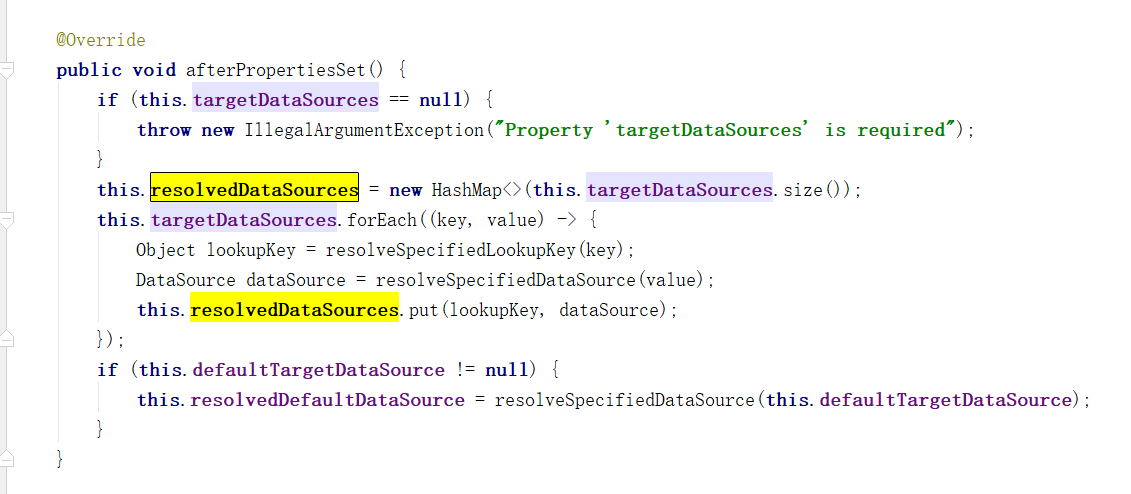Click the lookupKey variable in its declaration
This screenshot has width=1131, height=494.
click(x=251, y=250)
